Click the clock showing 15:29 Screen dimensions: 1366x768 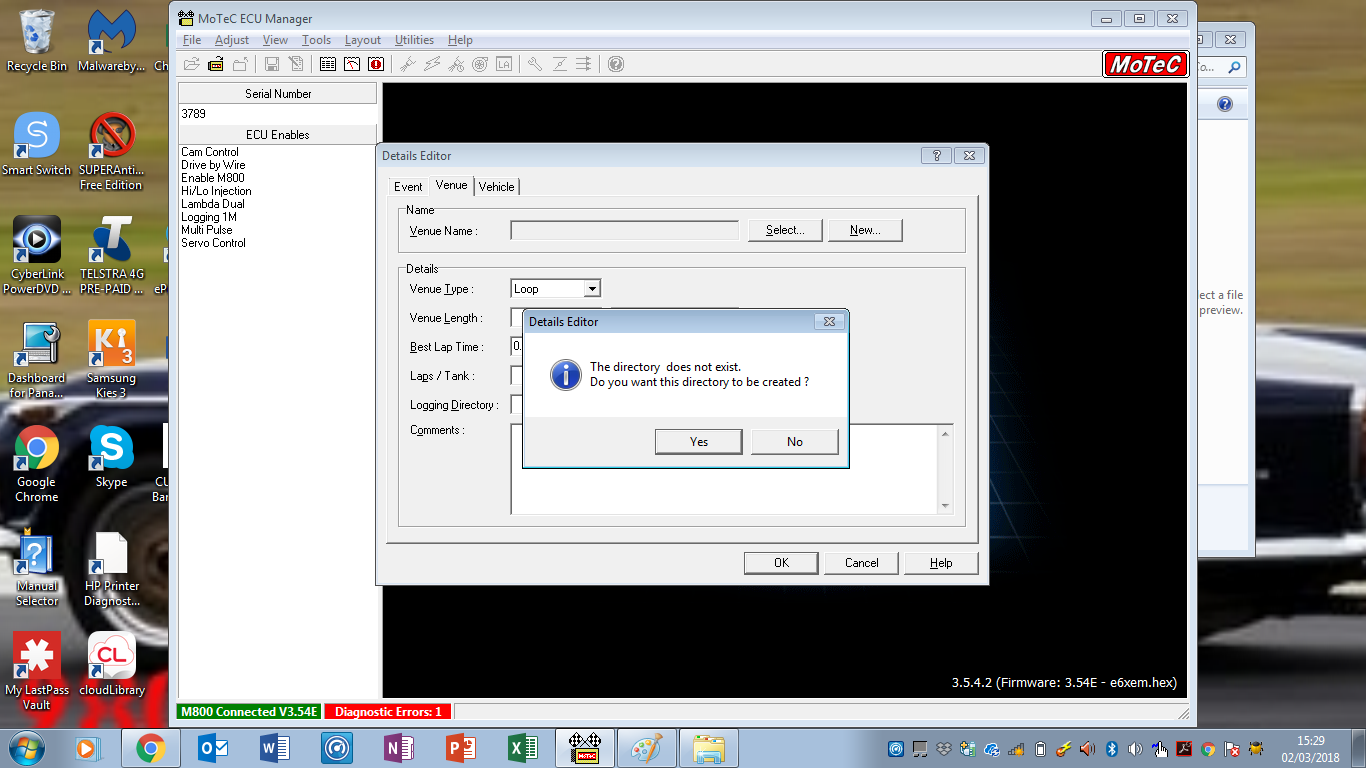tap(1311, 741)
